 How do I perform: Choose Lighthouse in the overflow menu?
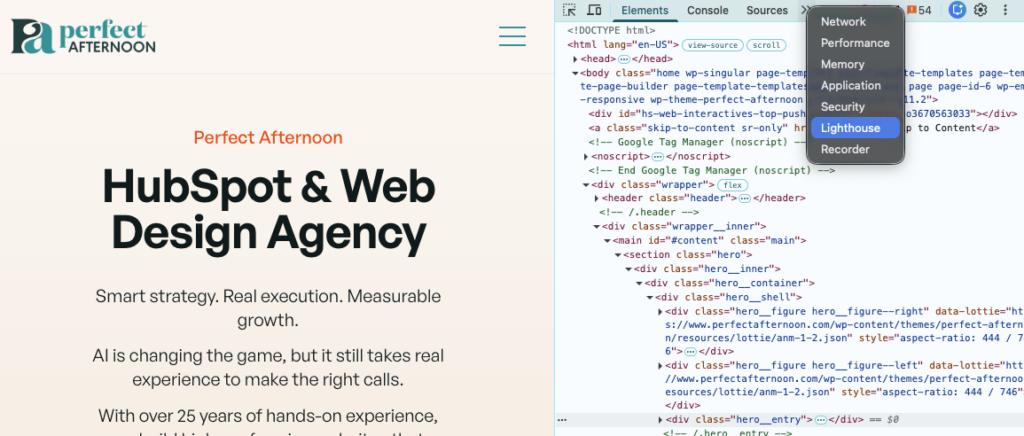pyautogui.click(x=856, y=128)
